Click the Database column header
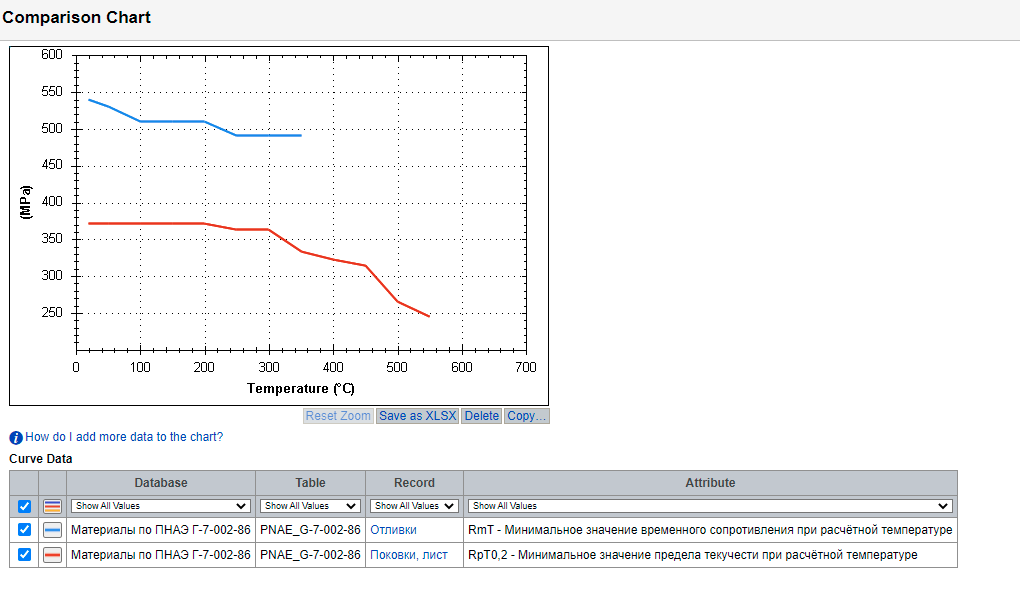This screenshot has width=1020, height=610. pyautogui.click(x=161, y=483)
